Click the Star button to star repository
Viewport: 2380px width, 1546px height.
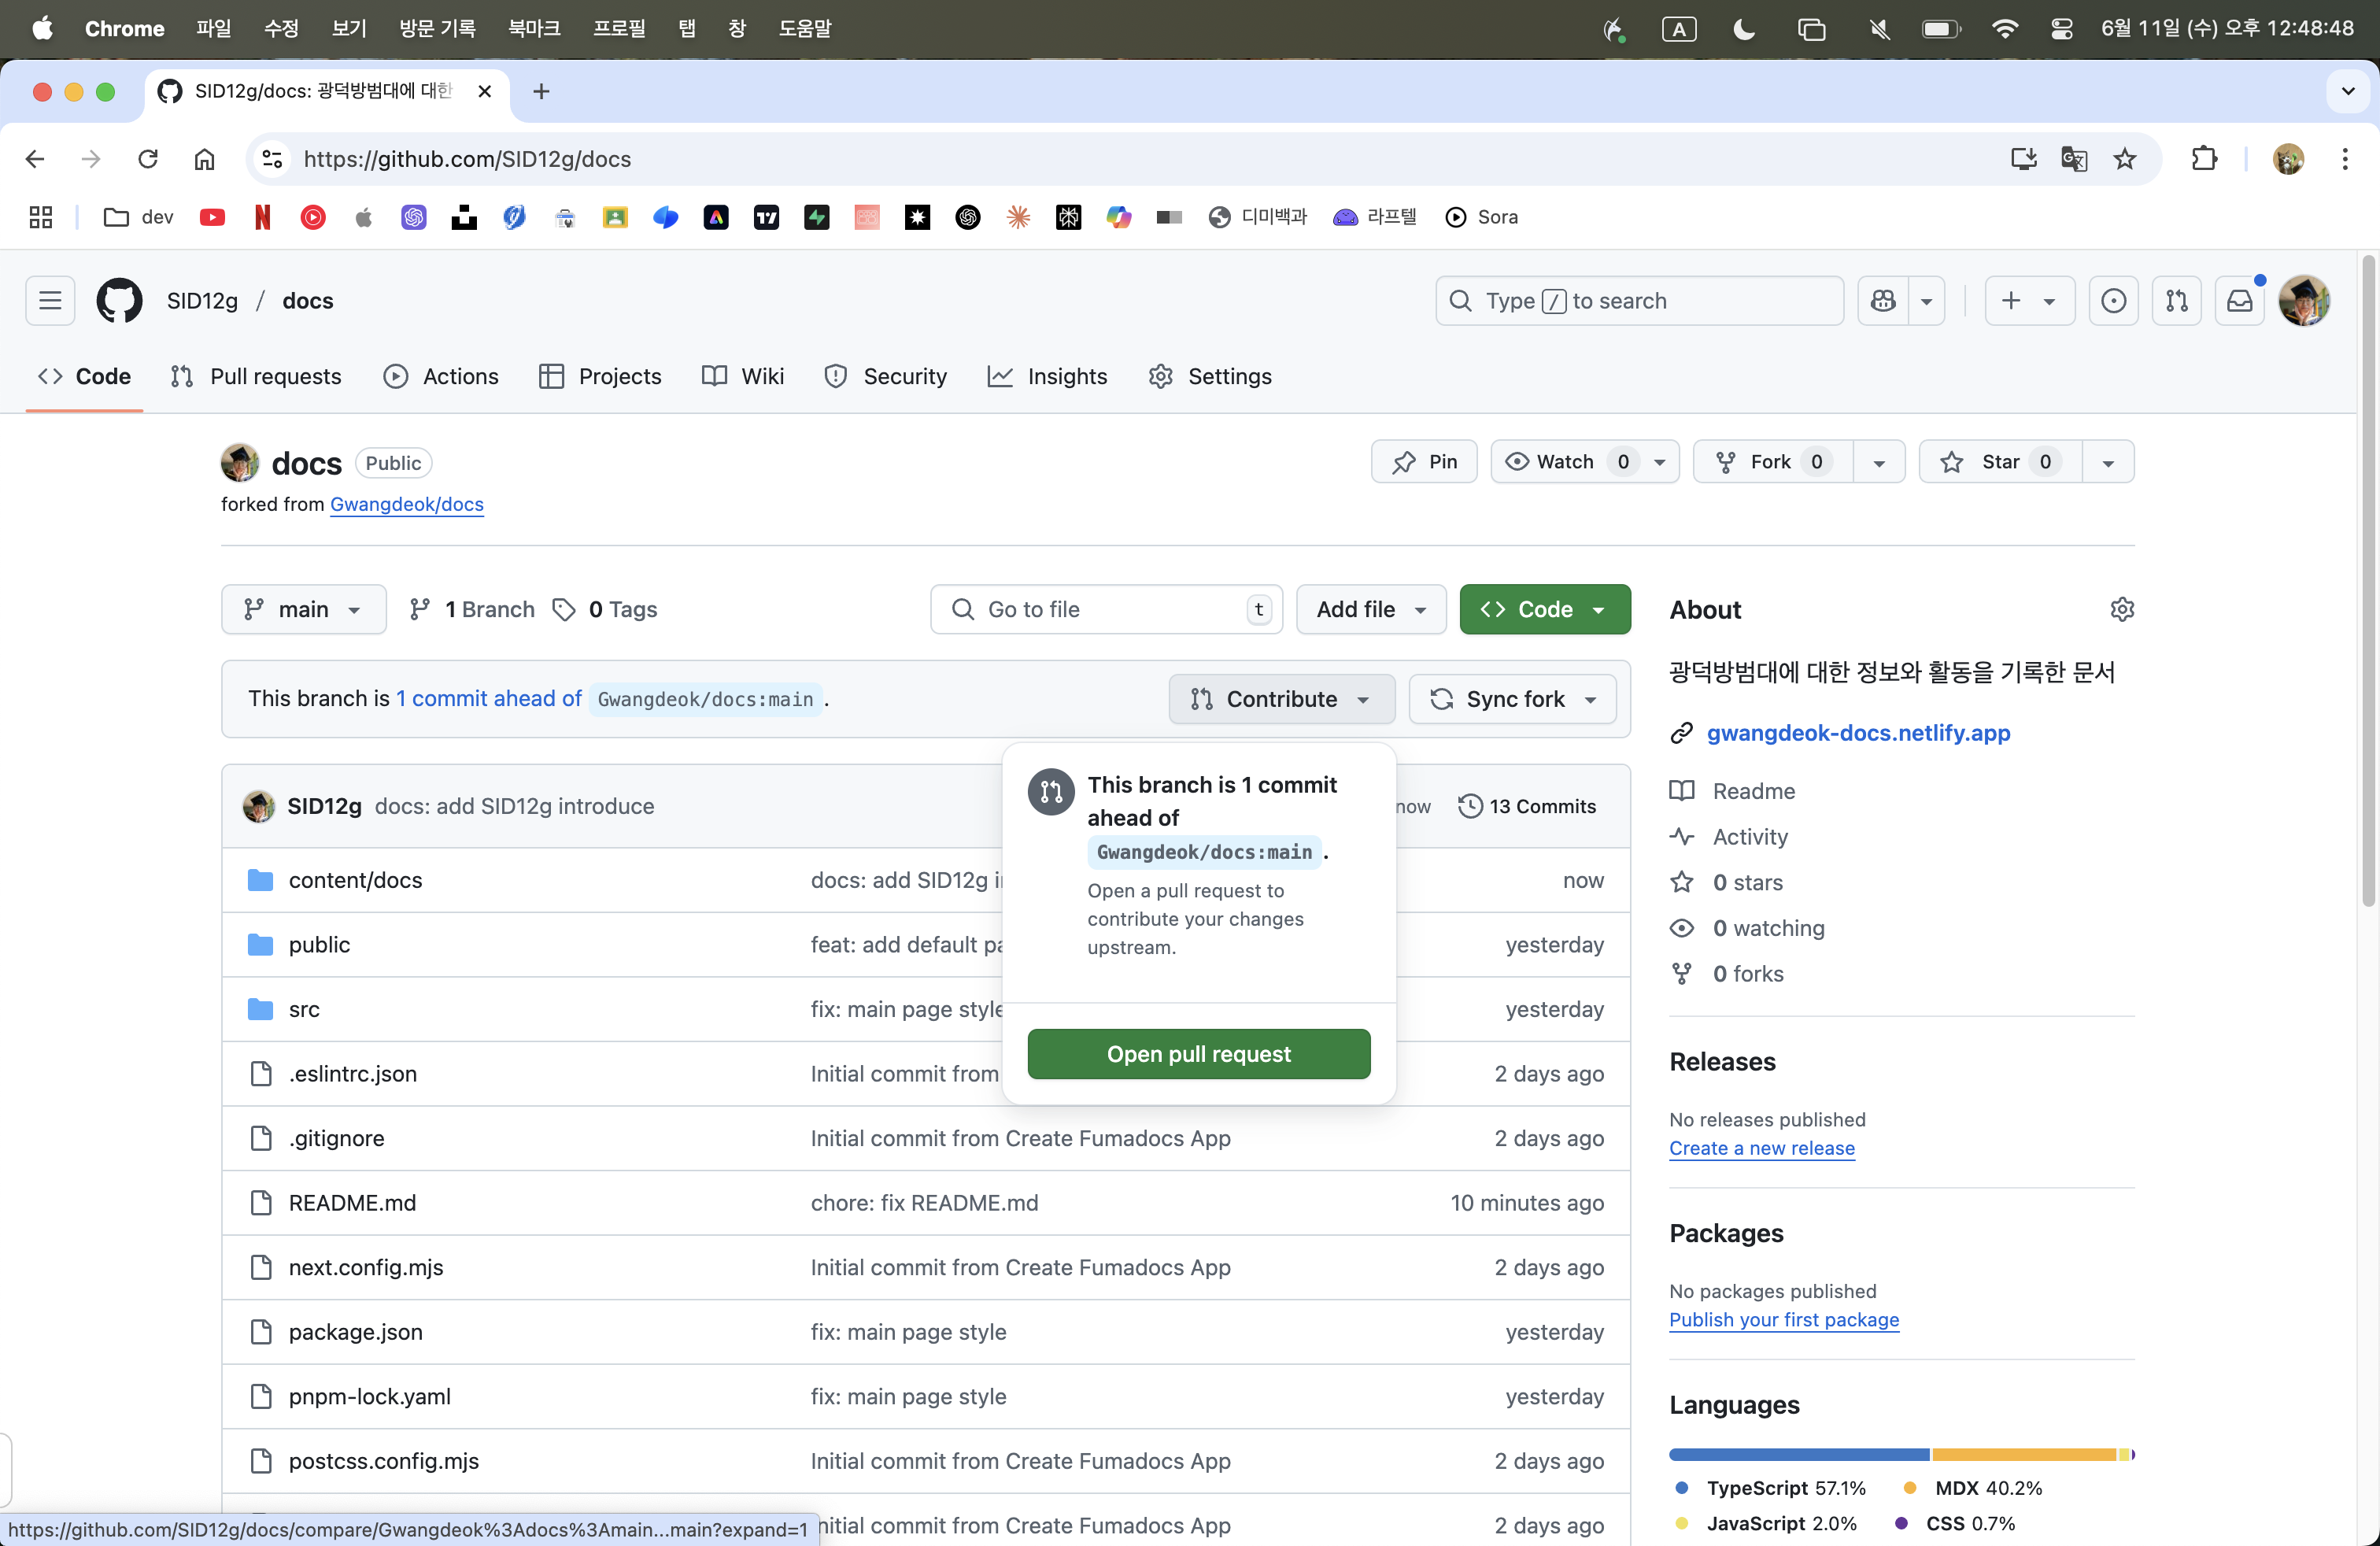[2000, 462]
